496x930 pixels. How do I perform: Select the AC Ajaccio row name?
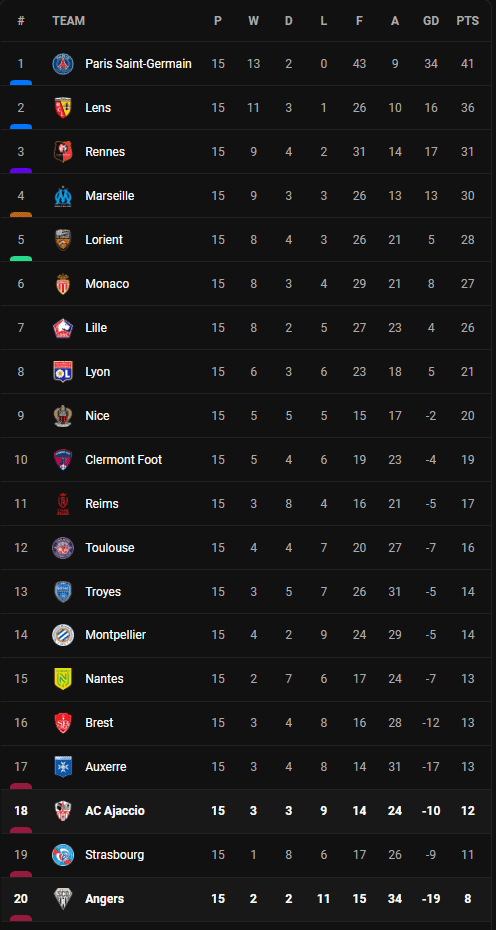115,811
